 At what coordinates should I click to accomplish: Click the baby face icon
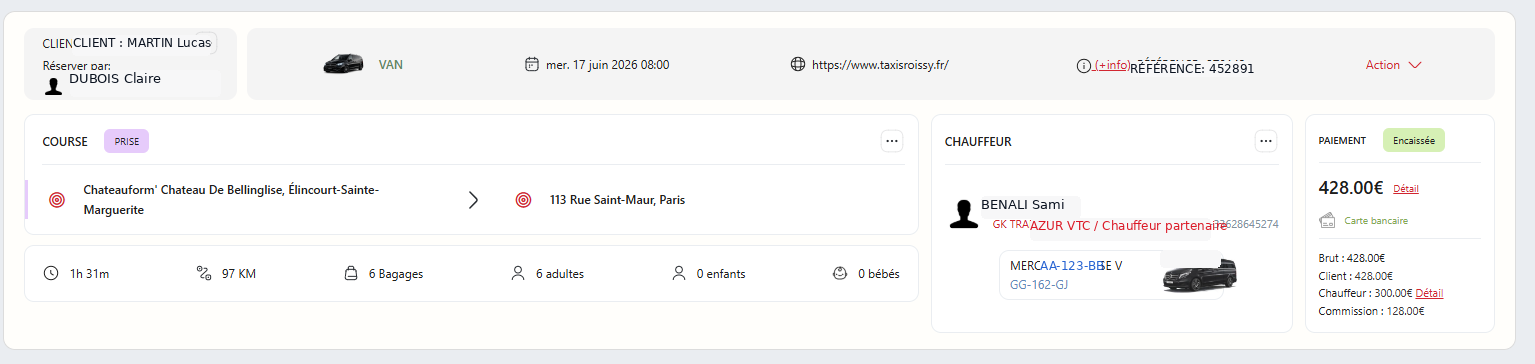click(x=840, y=273)
